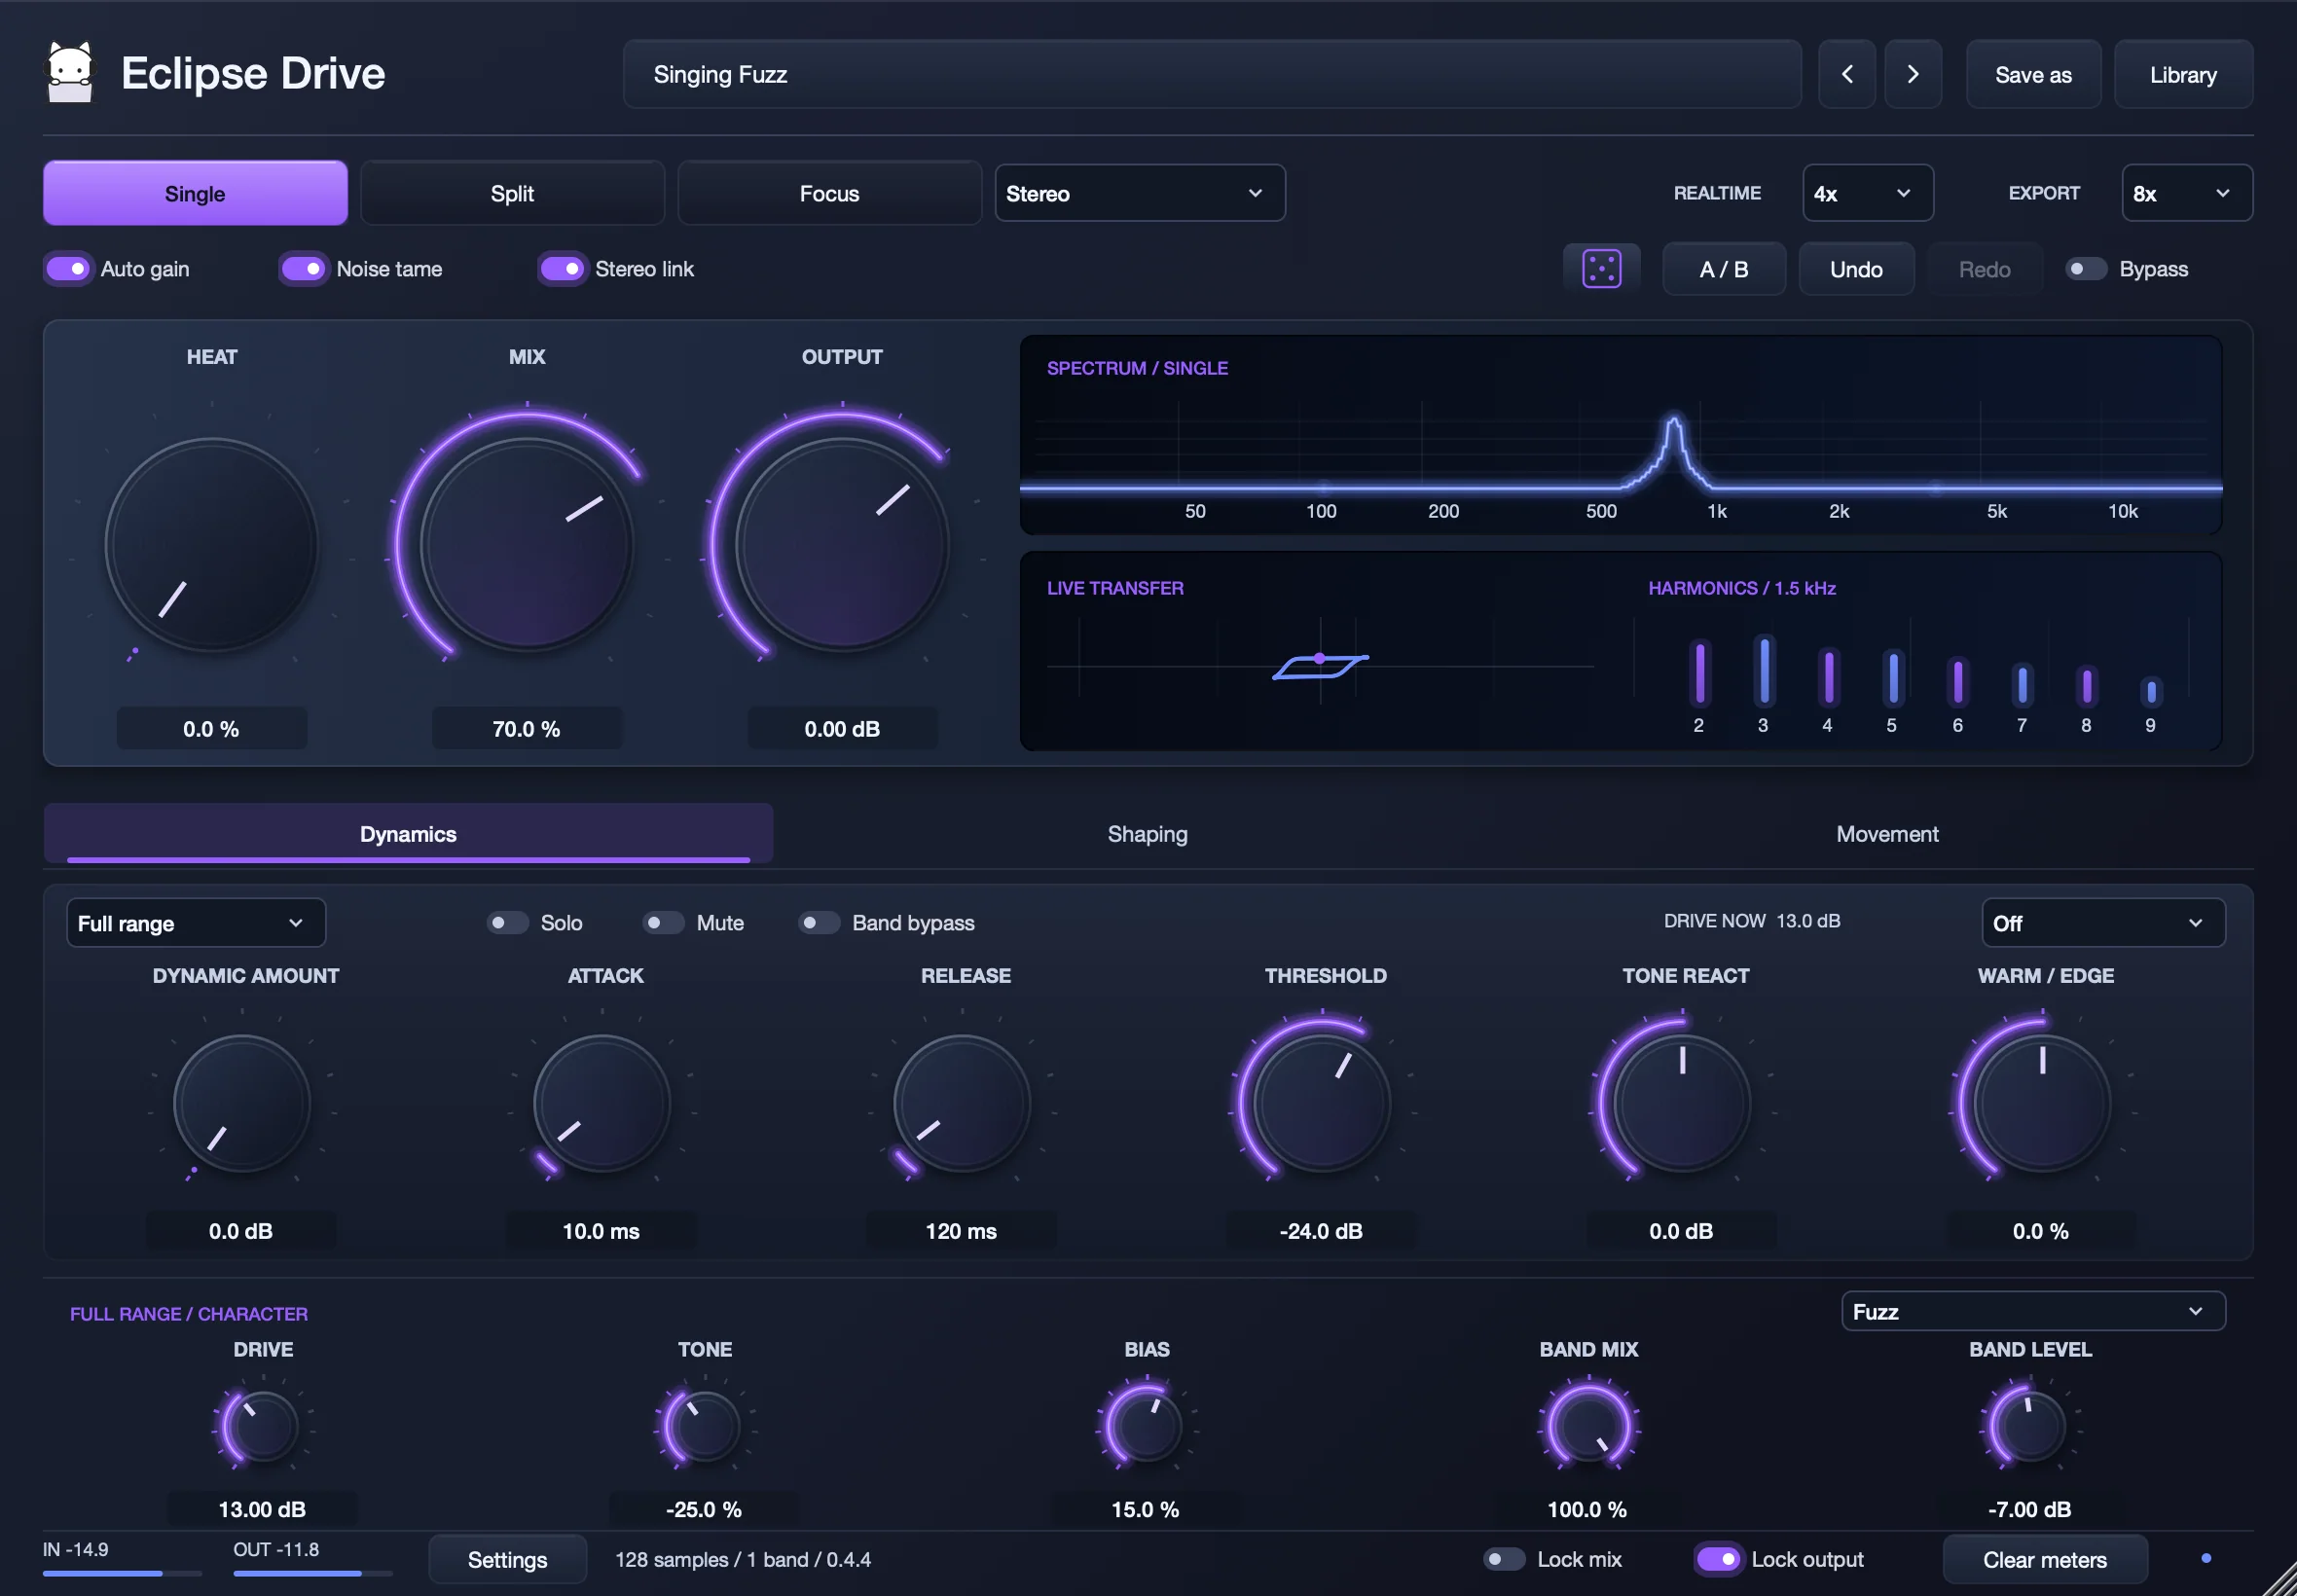
Task: Click the MIX knob
Action: 526,545
